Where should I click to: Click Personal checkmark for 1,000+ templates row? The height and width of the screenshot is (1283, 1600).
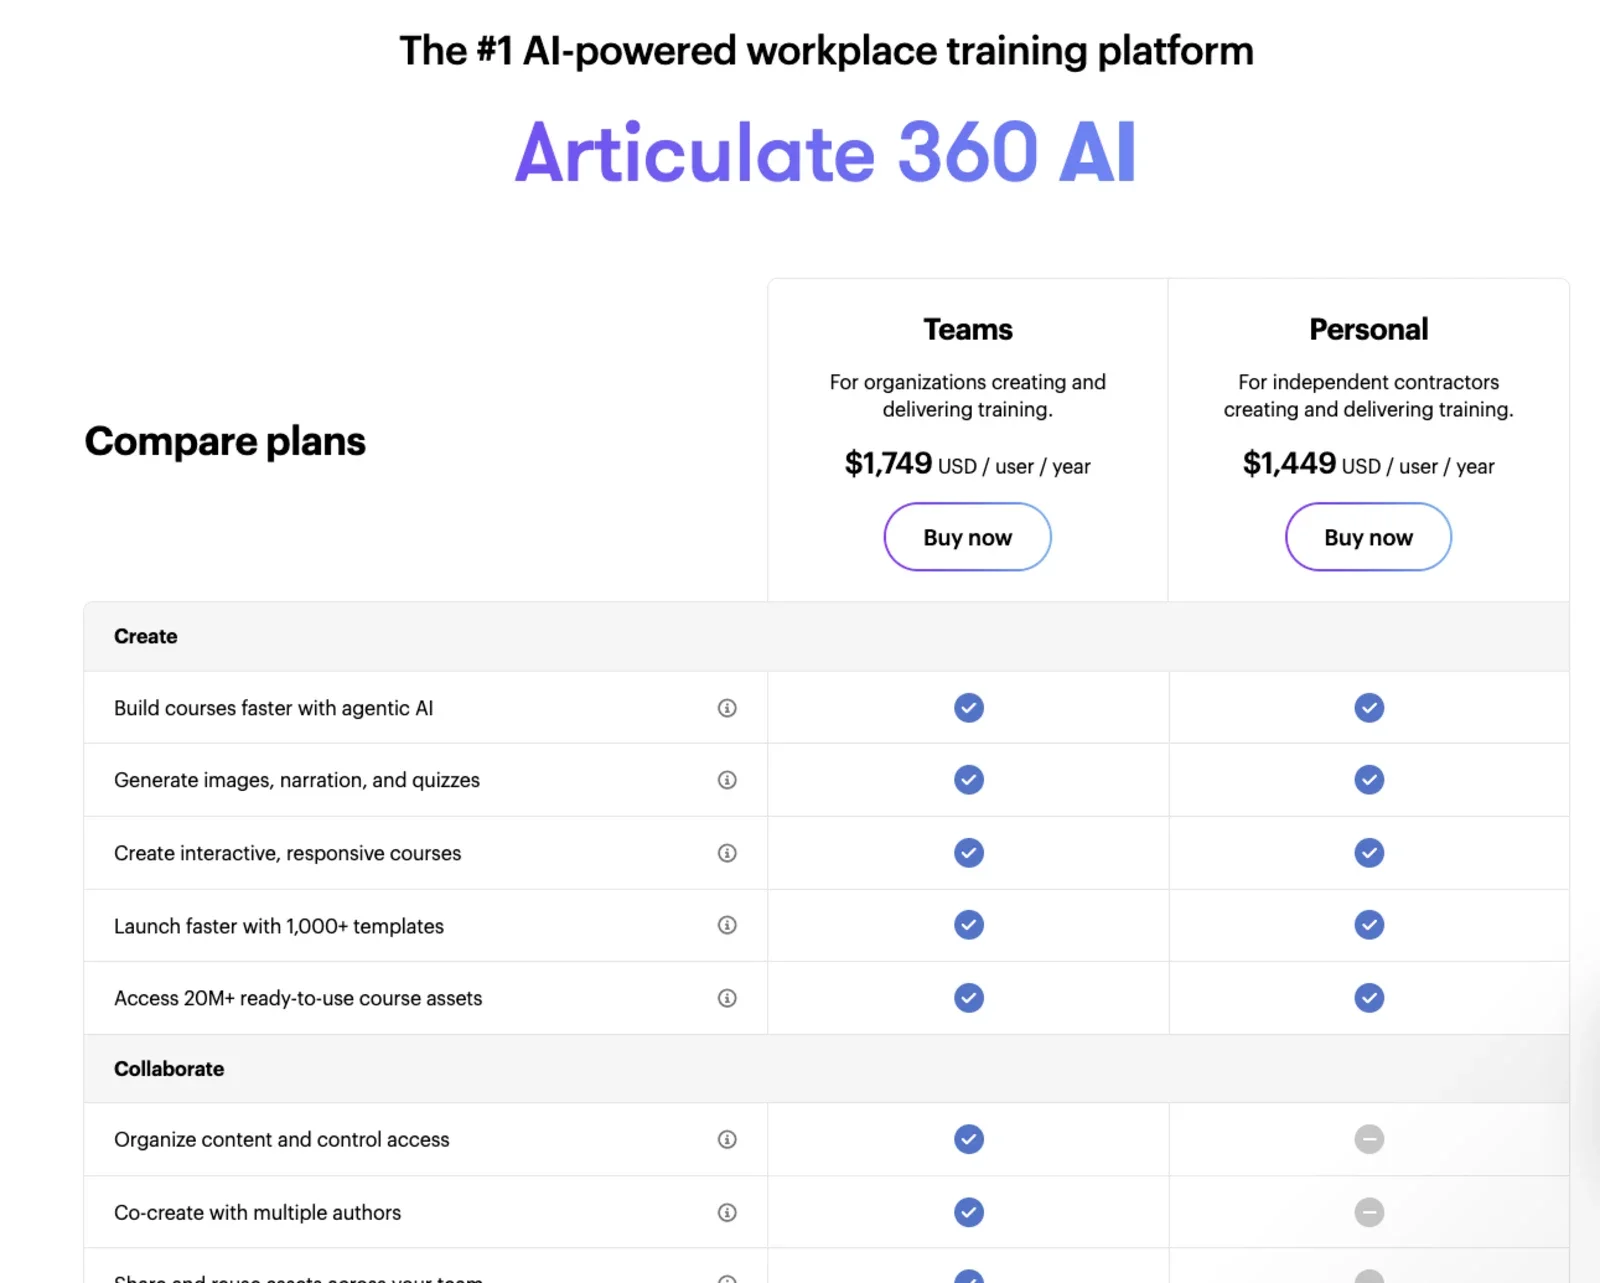click(1369, 925)
